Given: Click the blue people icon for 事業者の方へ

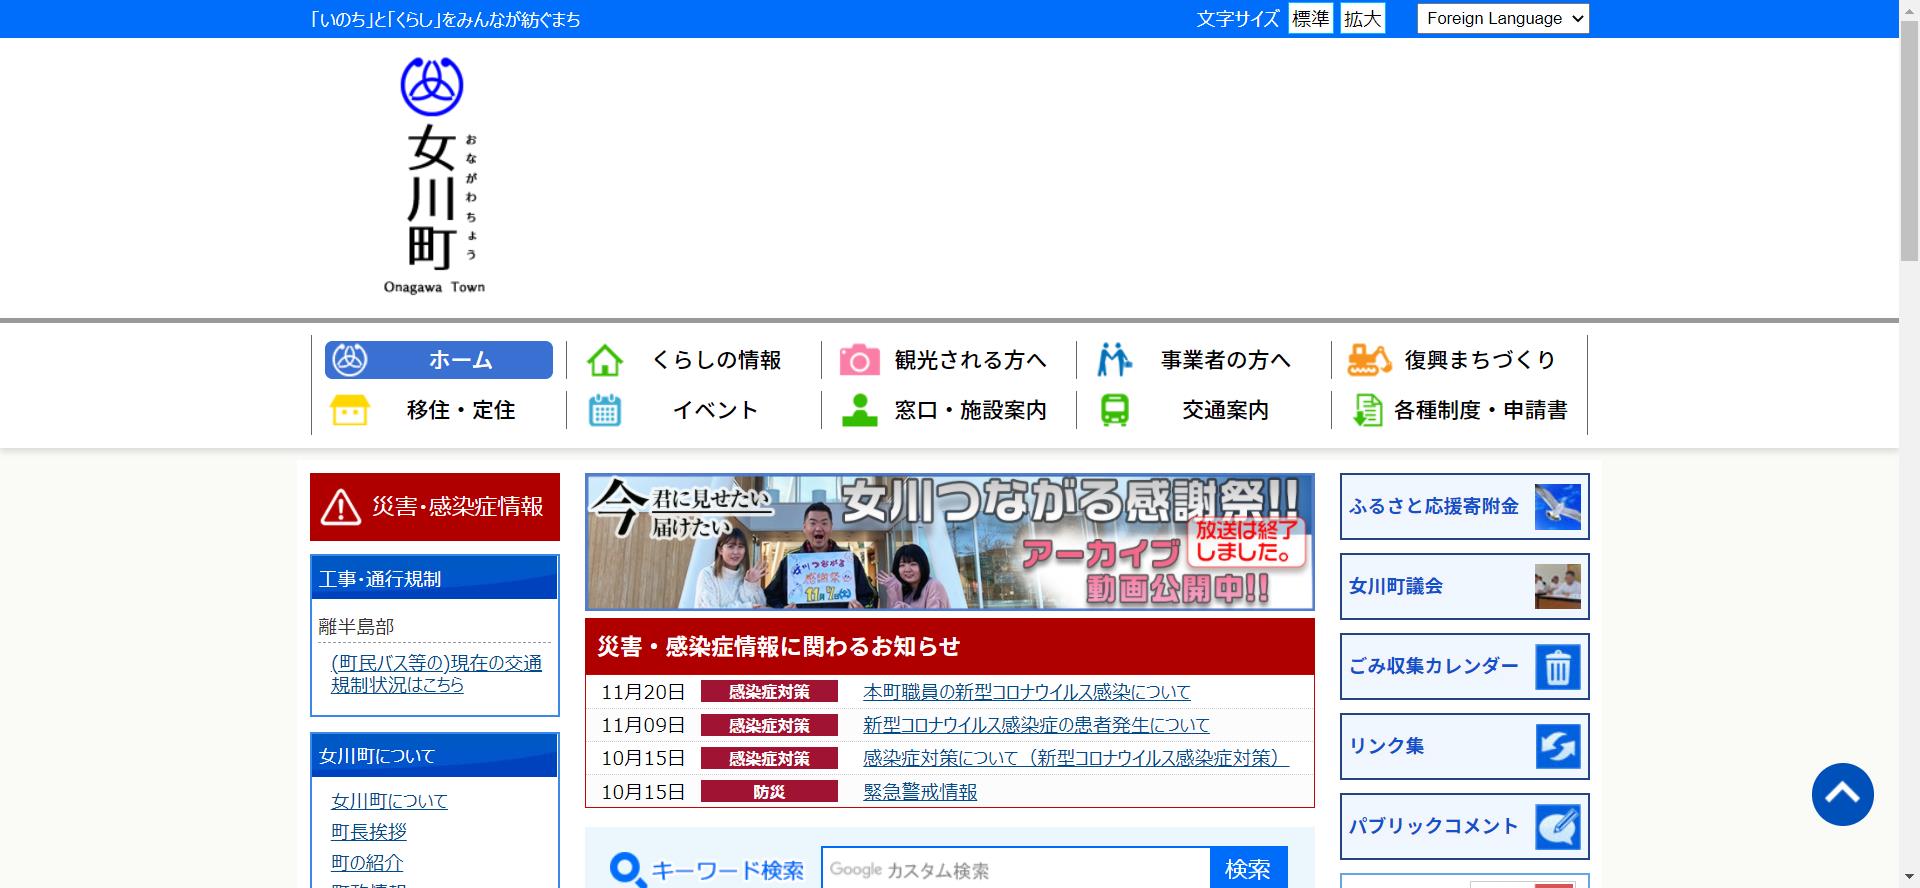Looking at the screenshot, I should 1114,360.
